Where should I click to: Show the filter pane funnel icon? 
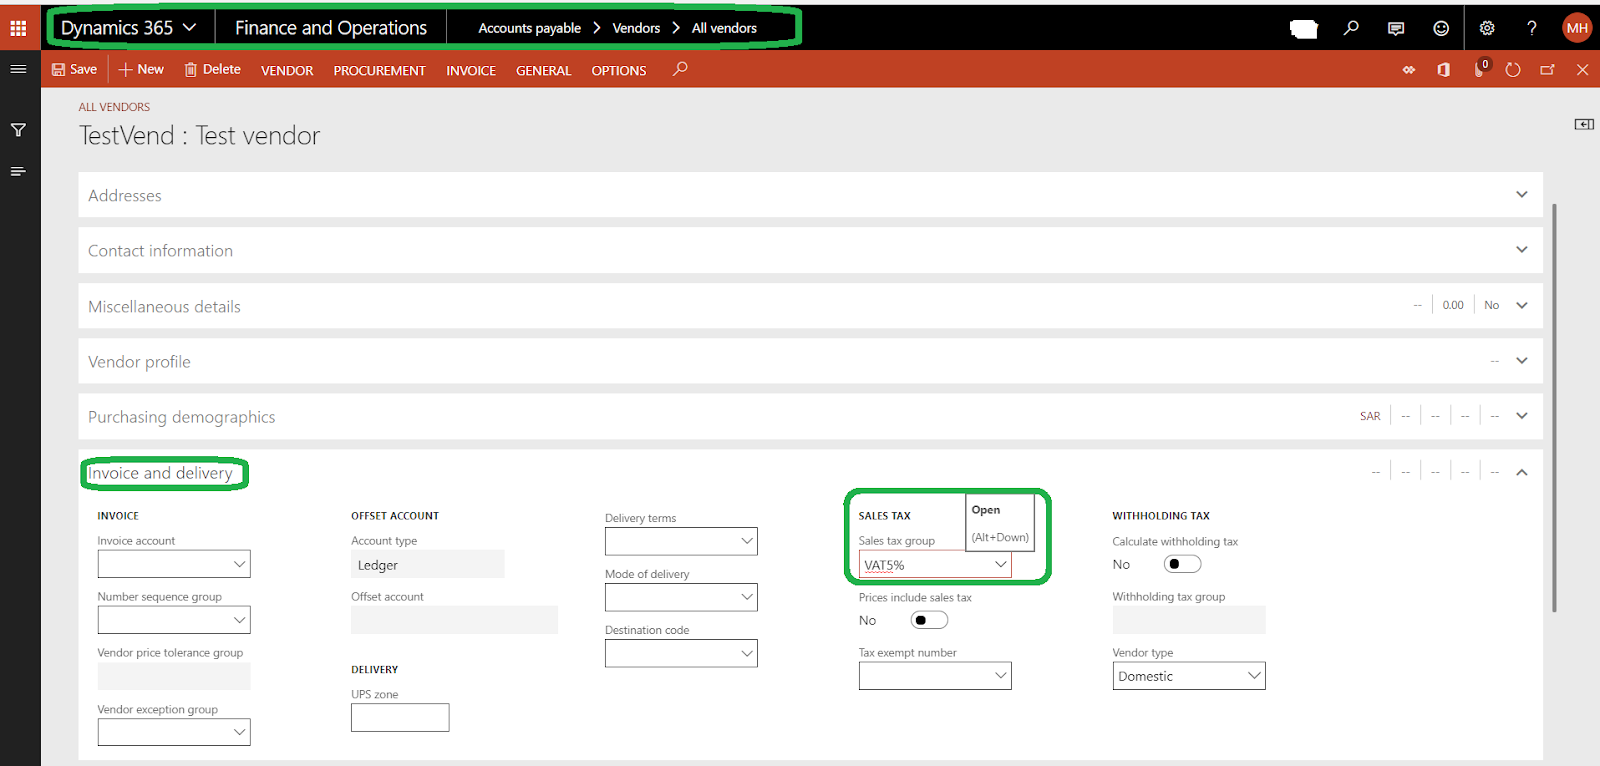(18, 130)
